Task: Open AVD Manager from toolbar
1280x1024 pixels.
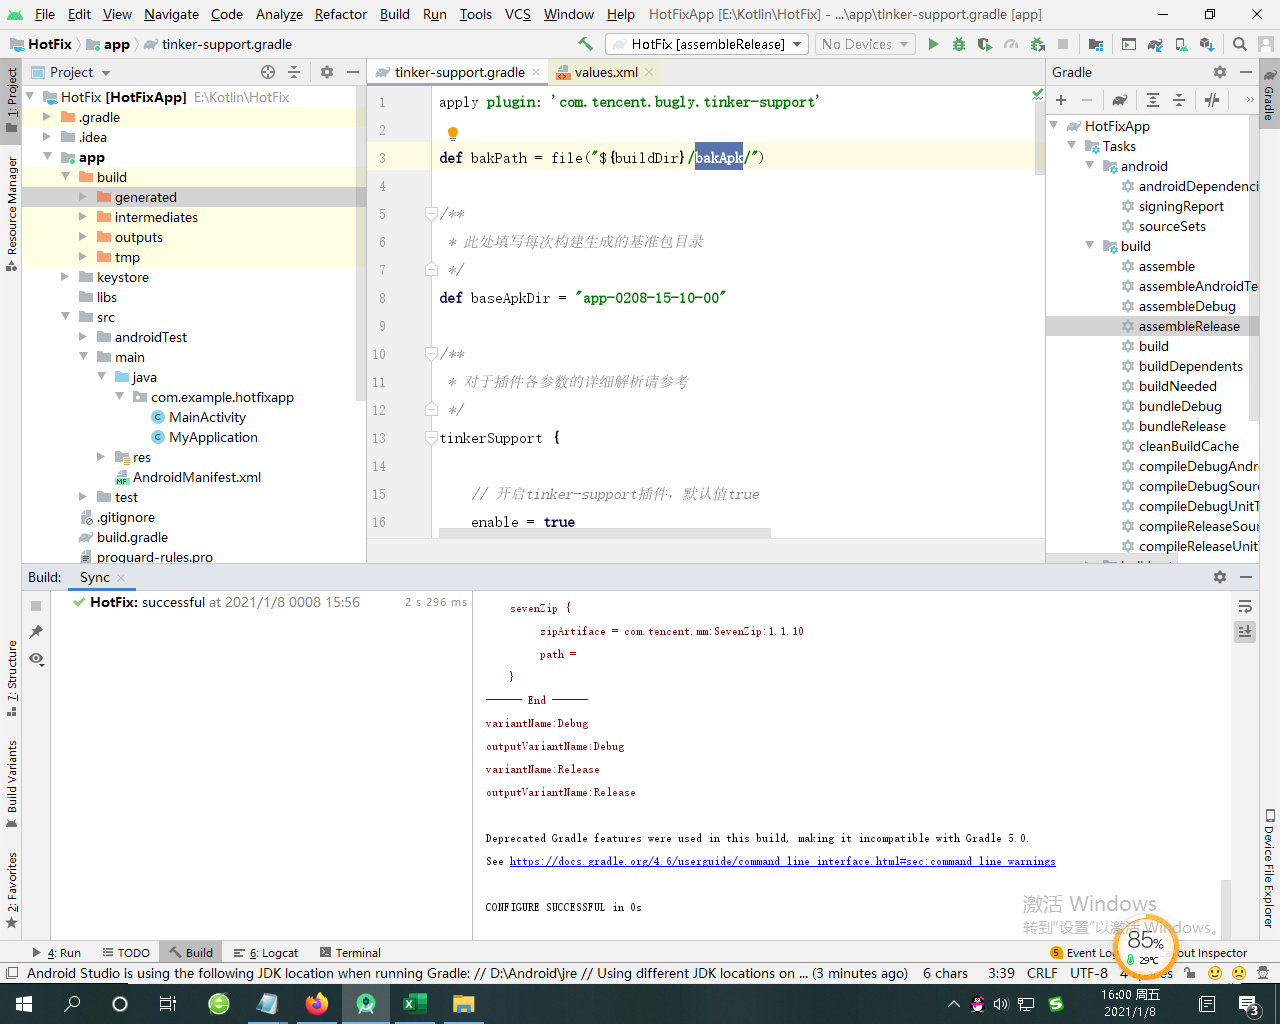Action: coord(1181,44)
